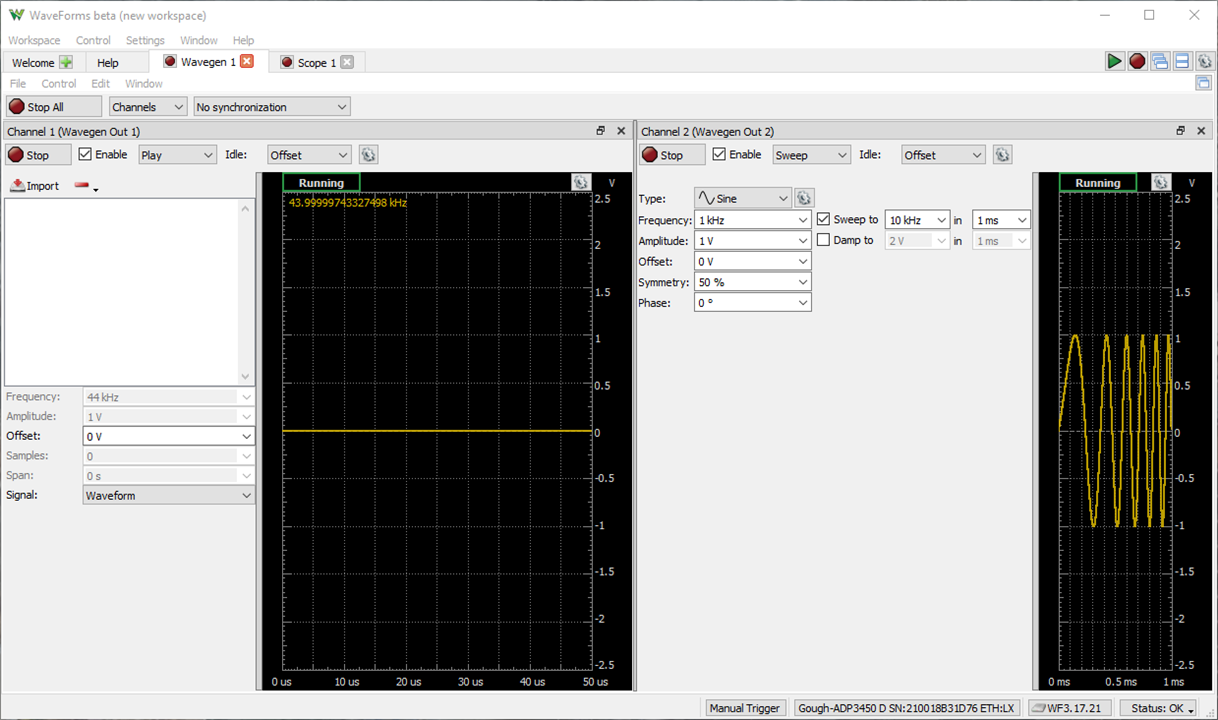This screenshot has width=1218, height=720.
Task: Open sine type options gear icon
Action: pos(804,198)
